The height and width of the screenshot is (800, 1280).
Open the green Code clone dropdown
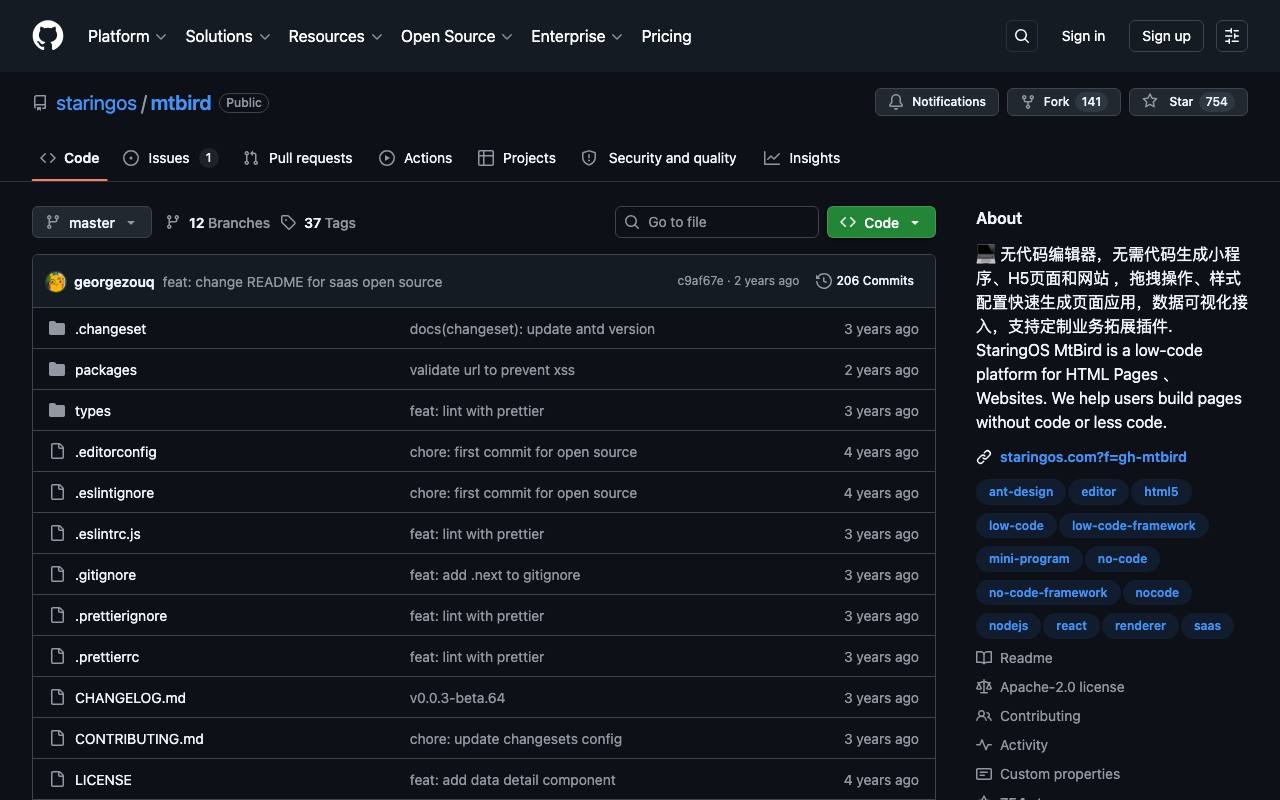click(881, 222)
